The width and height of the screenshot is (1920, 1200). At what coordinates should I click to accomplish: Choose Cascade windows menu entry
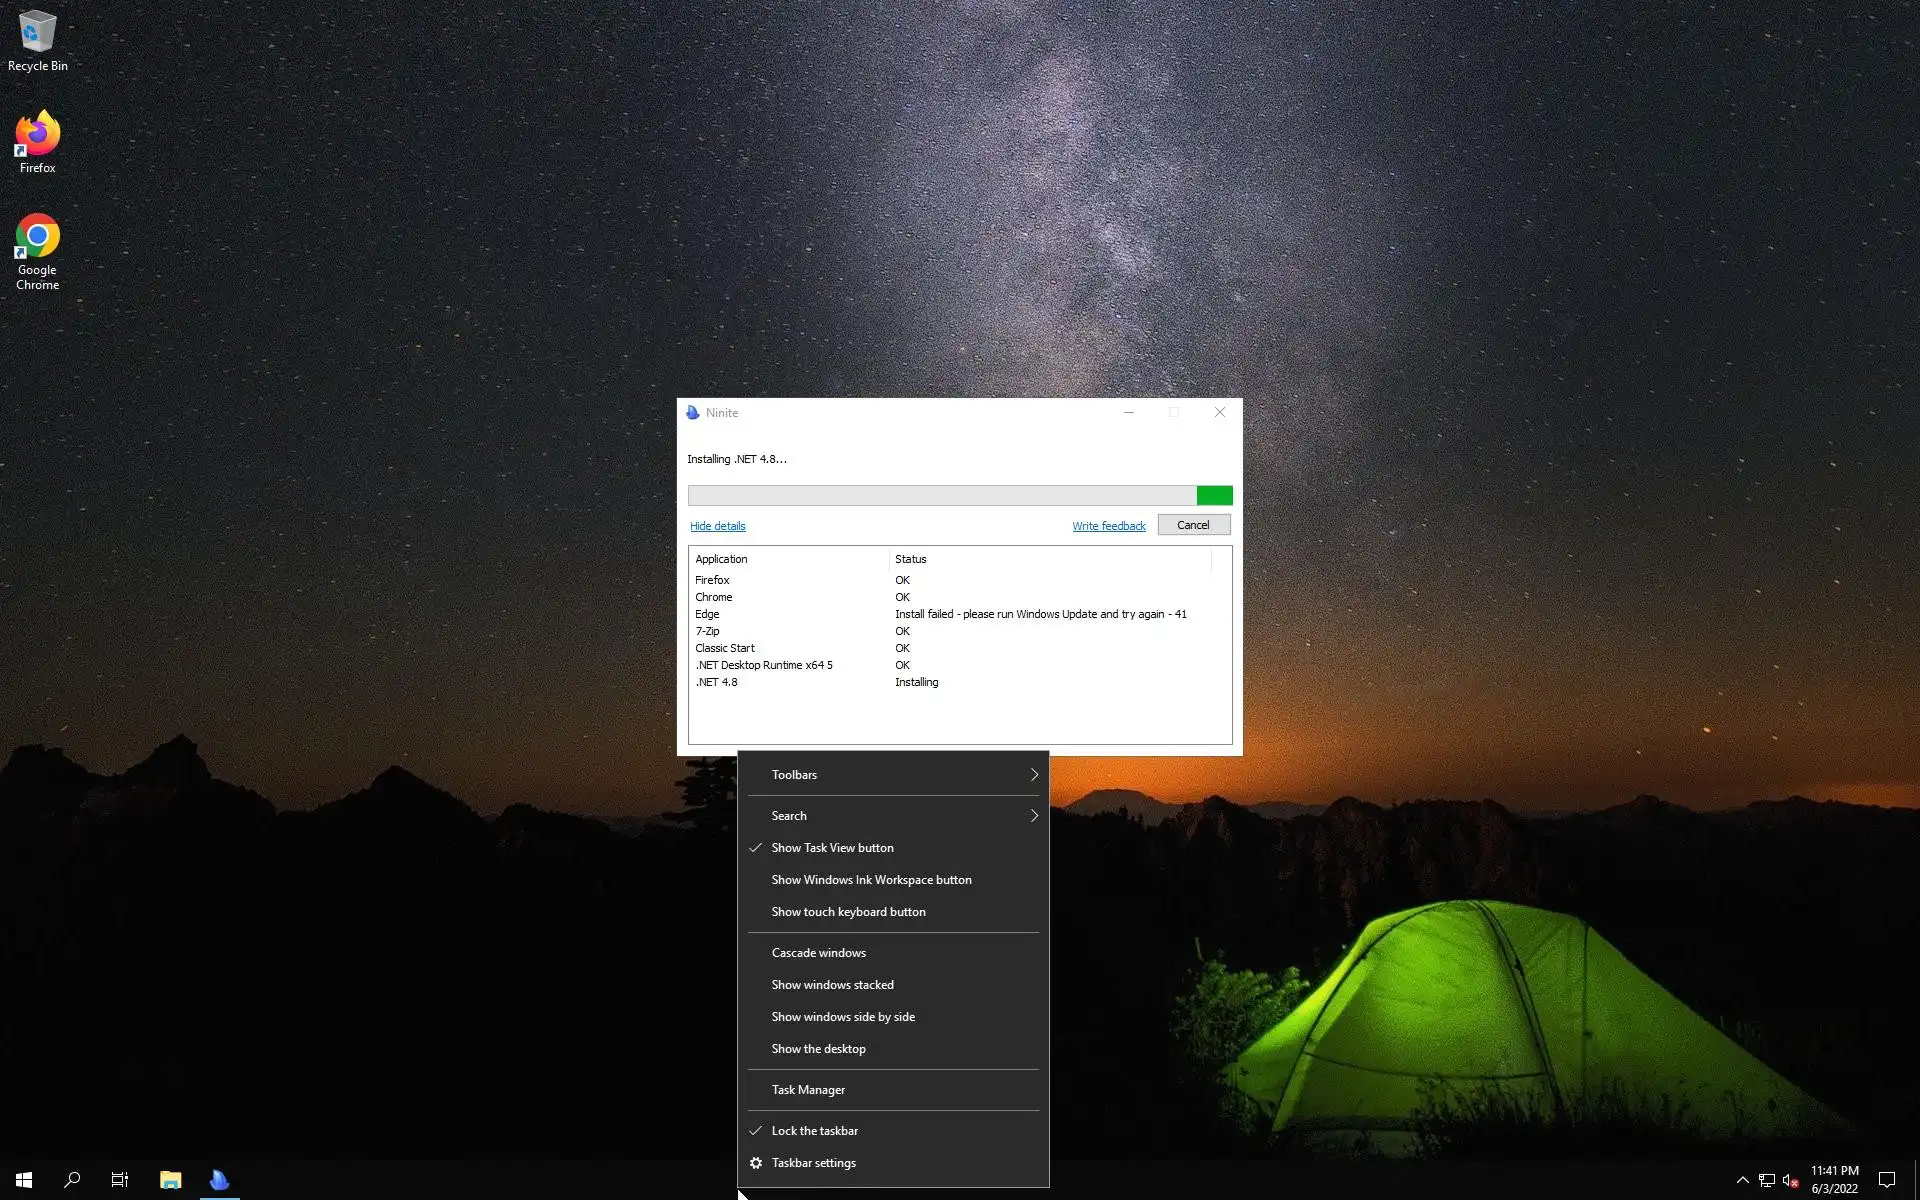[x=818, y=953]
